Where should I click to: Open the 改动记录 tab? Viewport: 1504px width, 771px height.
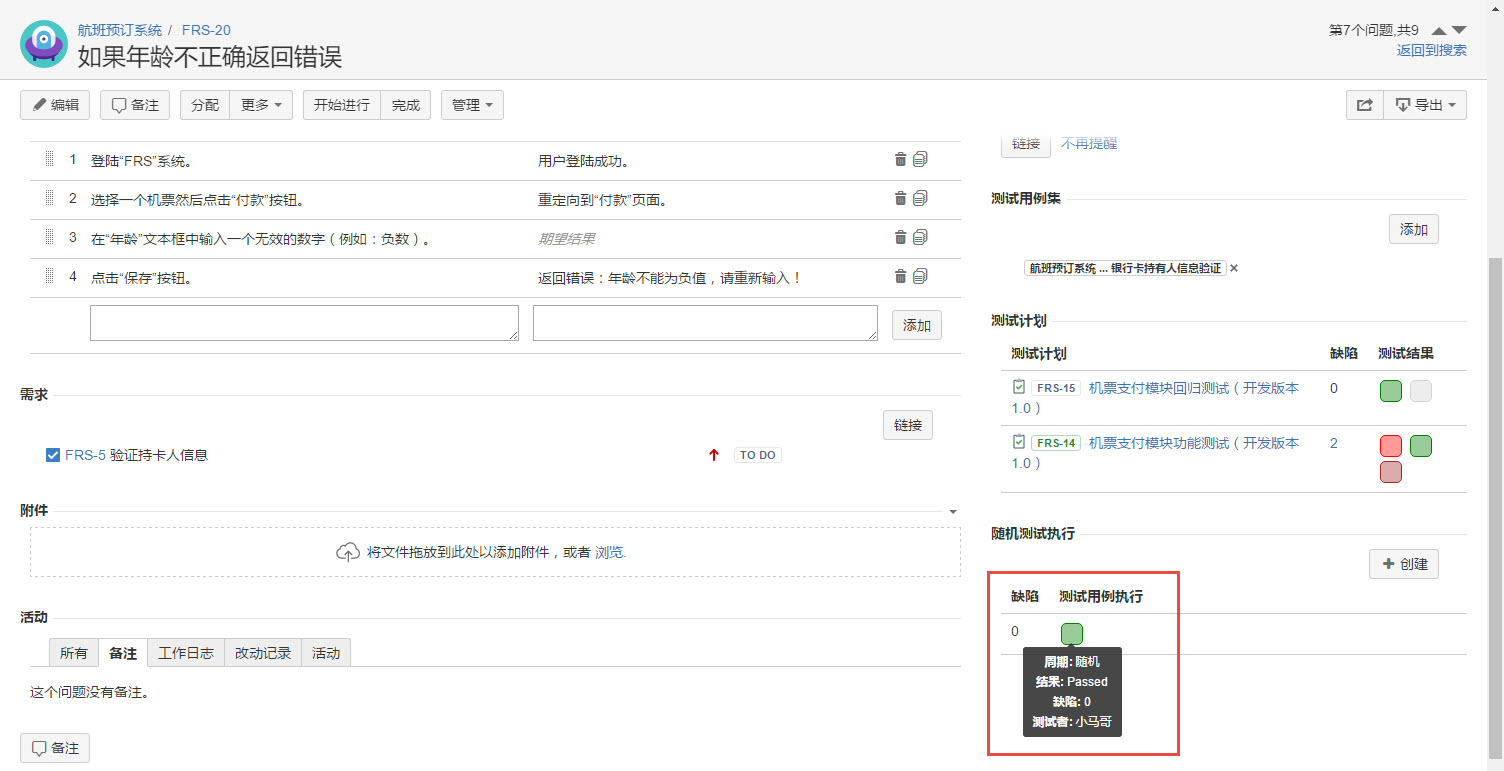pos(263,653)
